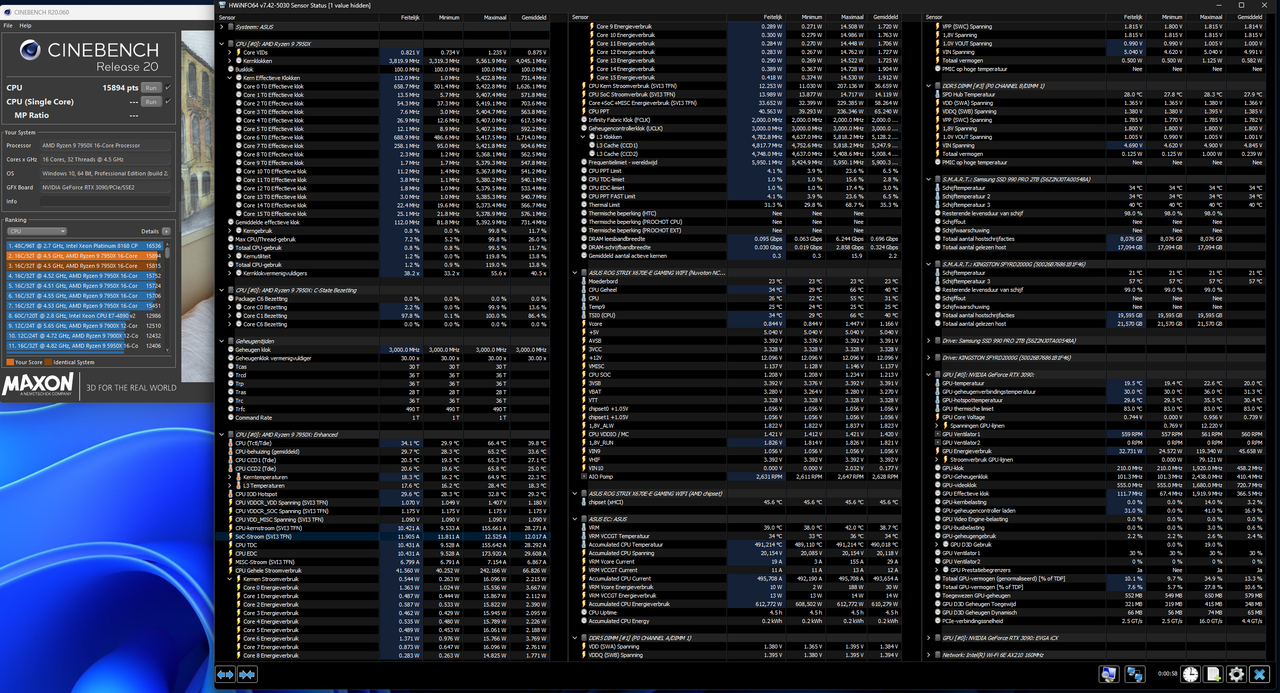Click the Cinebench ranking list scrollbar
Image resolution: width=1280 pixels, height=693 pixels.
167,295
